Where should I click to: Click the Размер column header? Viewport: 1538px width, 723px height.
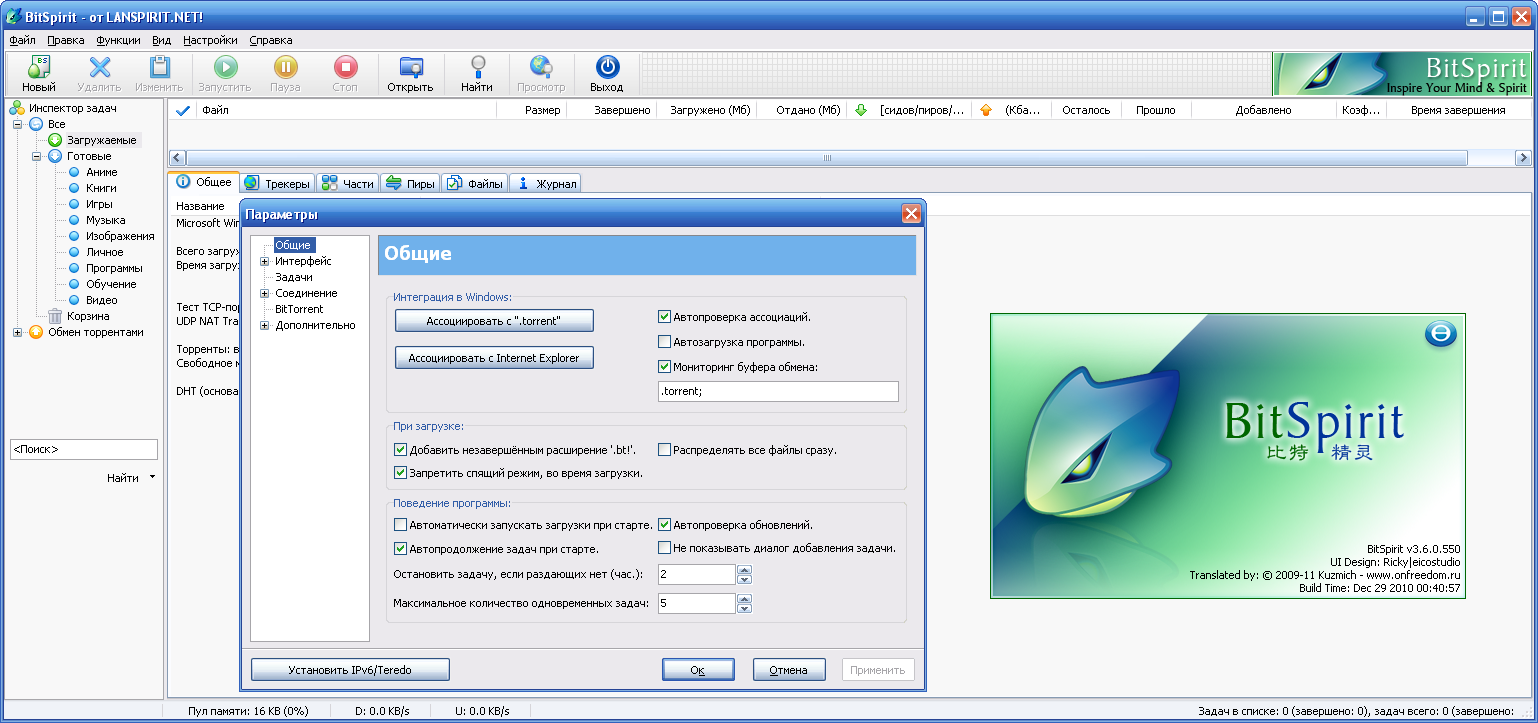click(x=532, y=110)
